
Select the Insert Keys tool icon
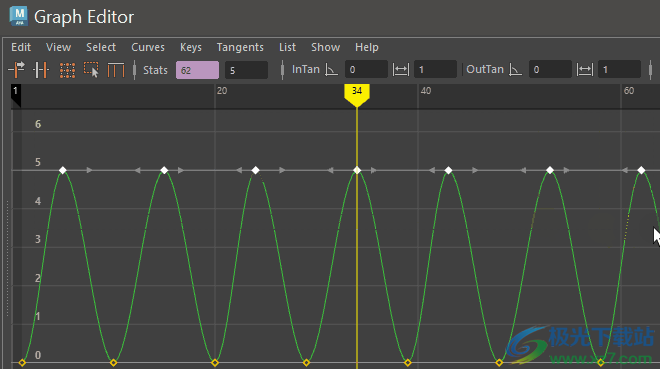(x=41, y=70)
